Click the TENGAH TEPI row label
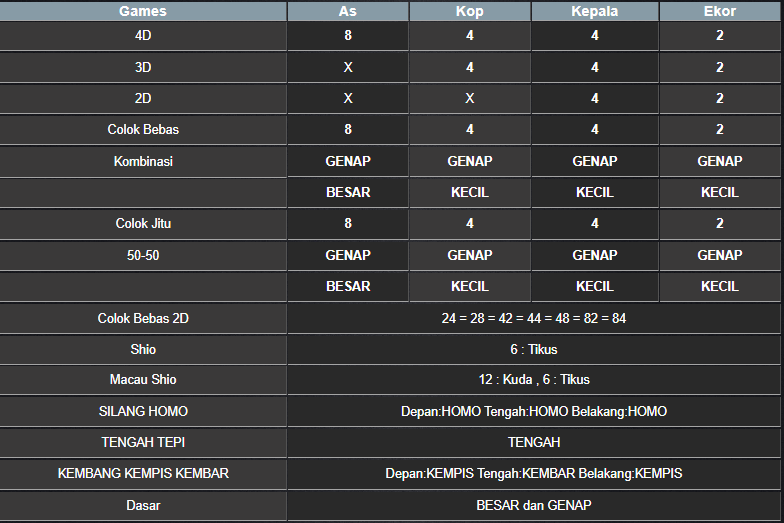The height and width of the screenshot is (523, 784). (143, 442)
